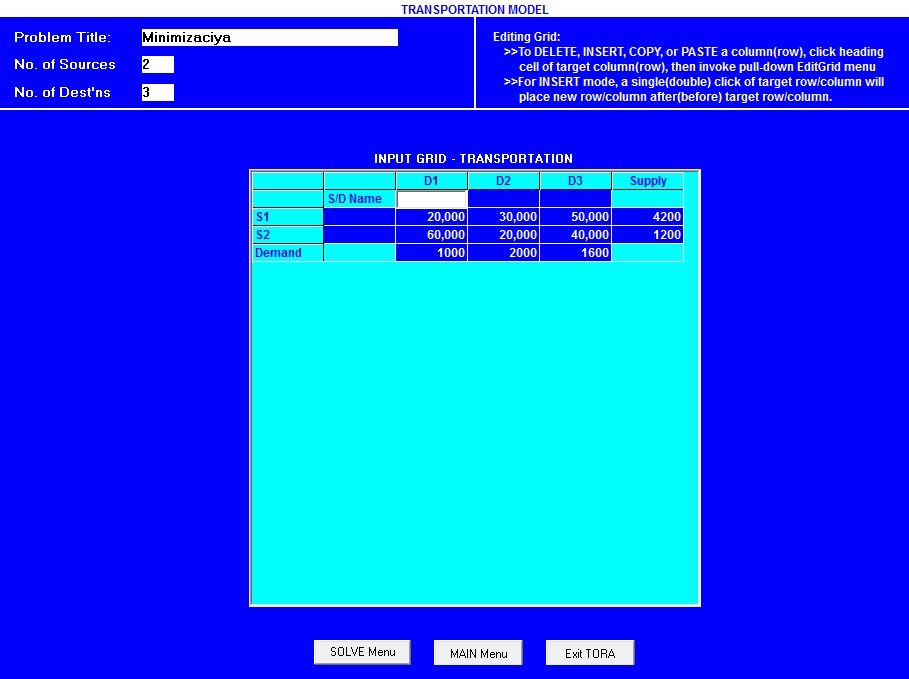The width and height of the screenshot is (909, 679).
Task: Select S1 to D2 cost cell 30,000
Action: 503,217
